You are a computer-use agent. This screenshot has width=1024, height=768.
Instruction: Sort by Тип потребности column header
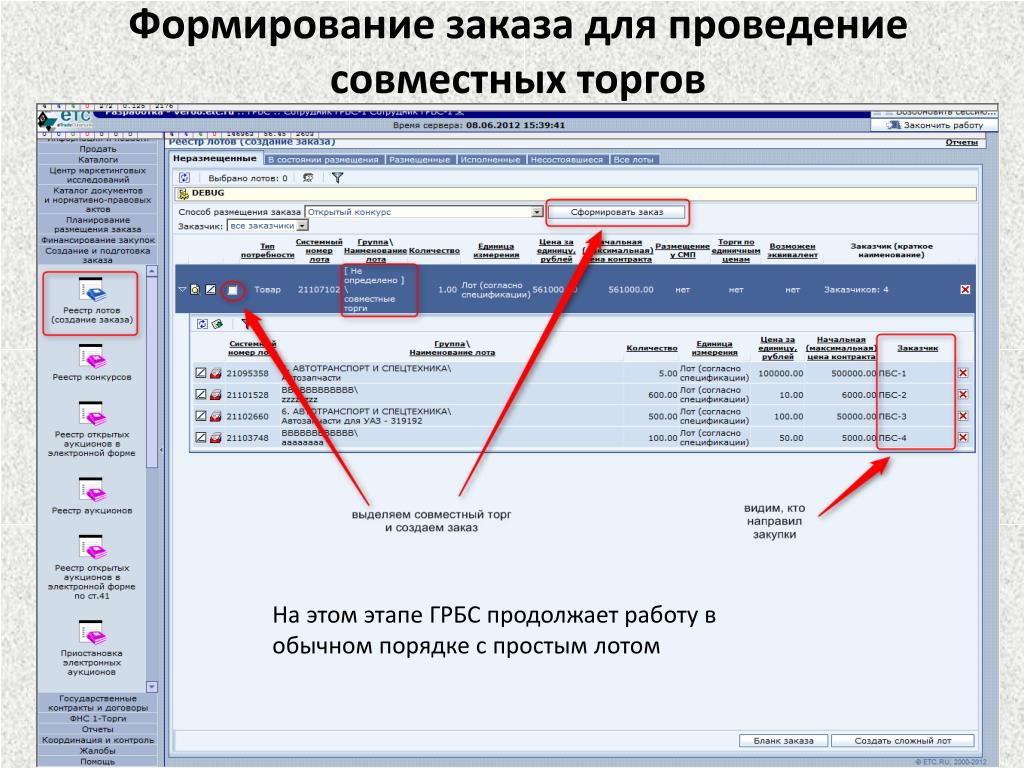coord(267,251)
